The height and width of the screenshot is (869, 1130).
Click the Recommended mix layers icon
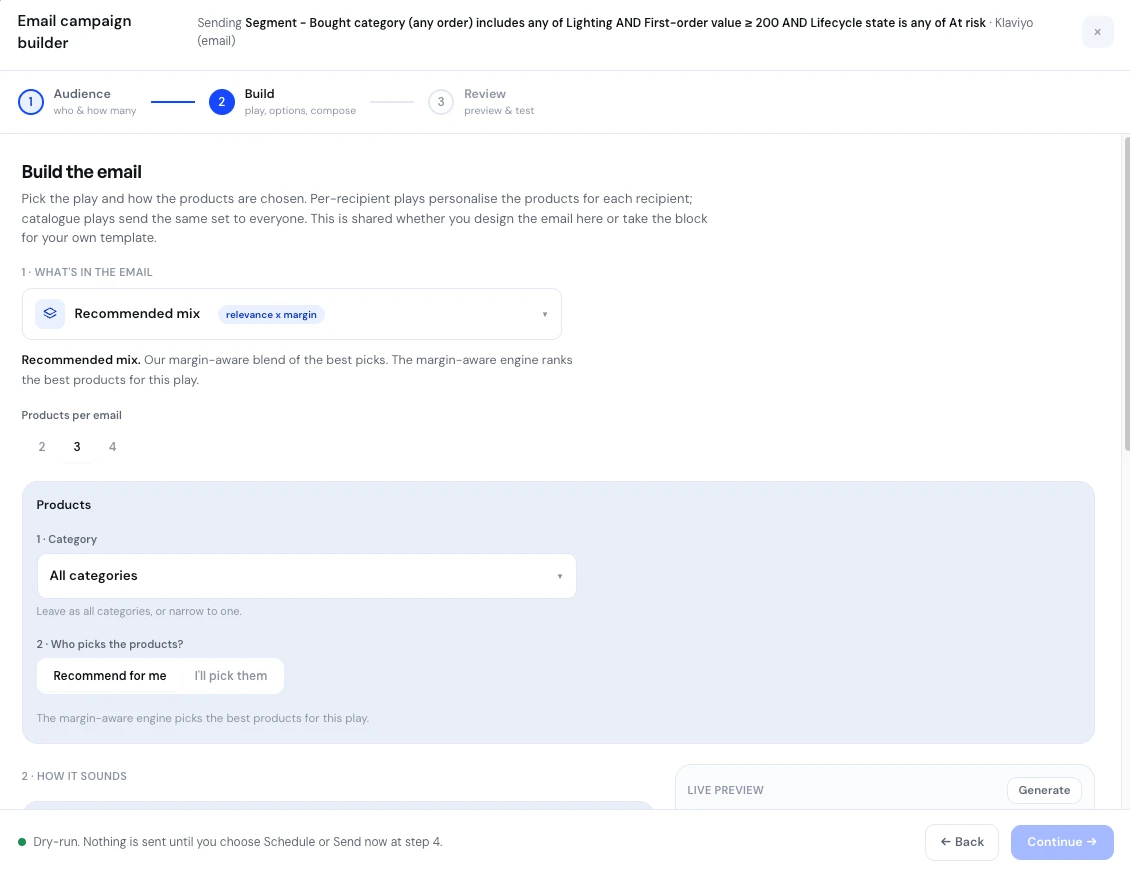(x=50, y=313)
